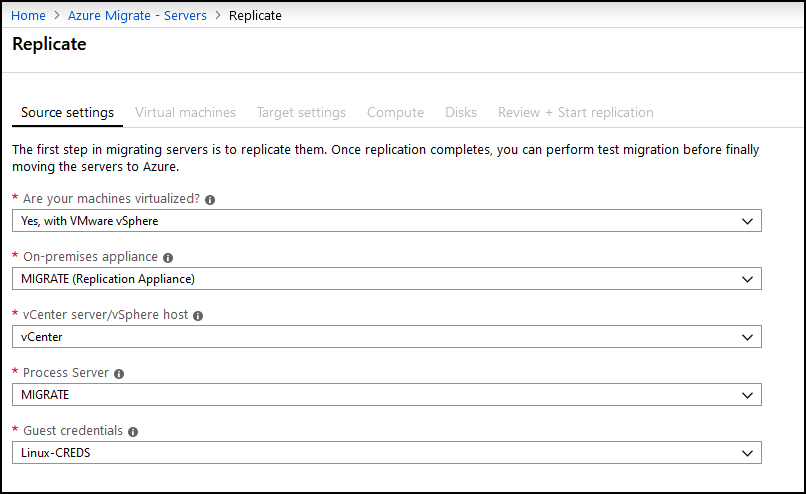
Task: Open Review + Start replication tab
Action: tap(576, 112)
